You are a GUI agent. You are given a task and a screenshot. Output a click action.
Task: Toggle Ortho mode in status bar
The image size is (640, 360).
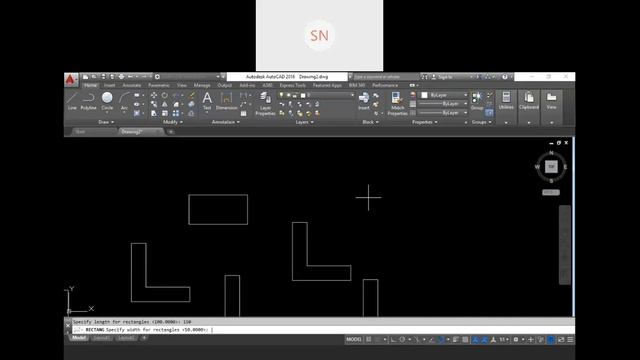pos(393,340)
